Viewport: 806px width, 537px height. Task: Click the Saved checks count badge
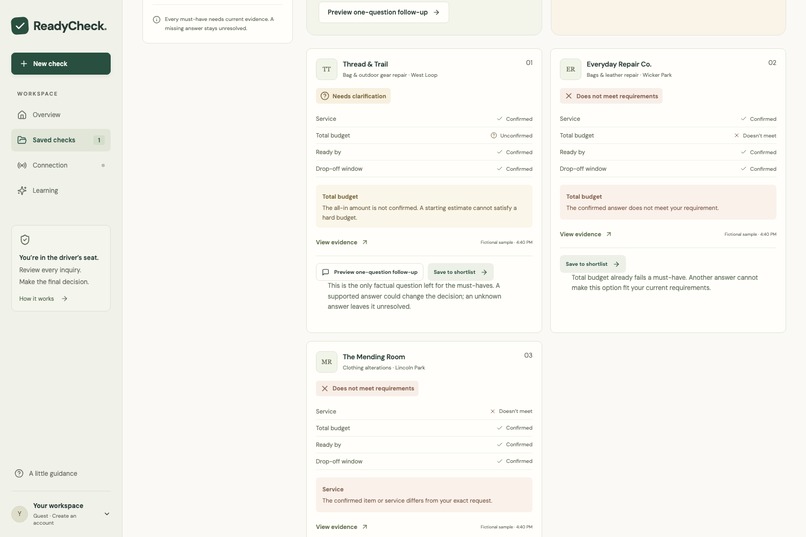pyautogui.click(x=99, y=140)
